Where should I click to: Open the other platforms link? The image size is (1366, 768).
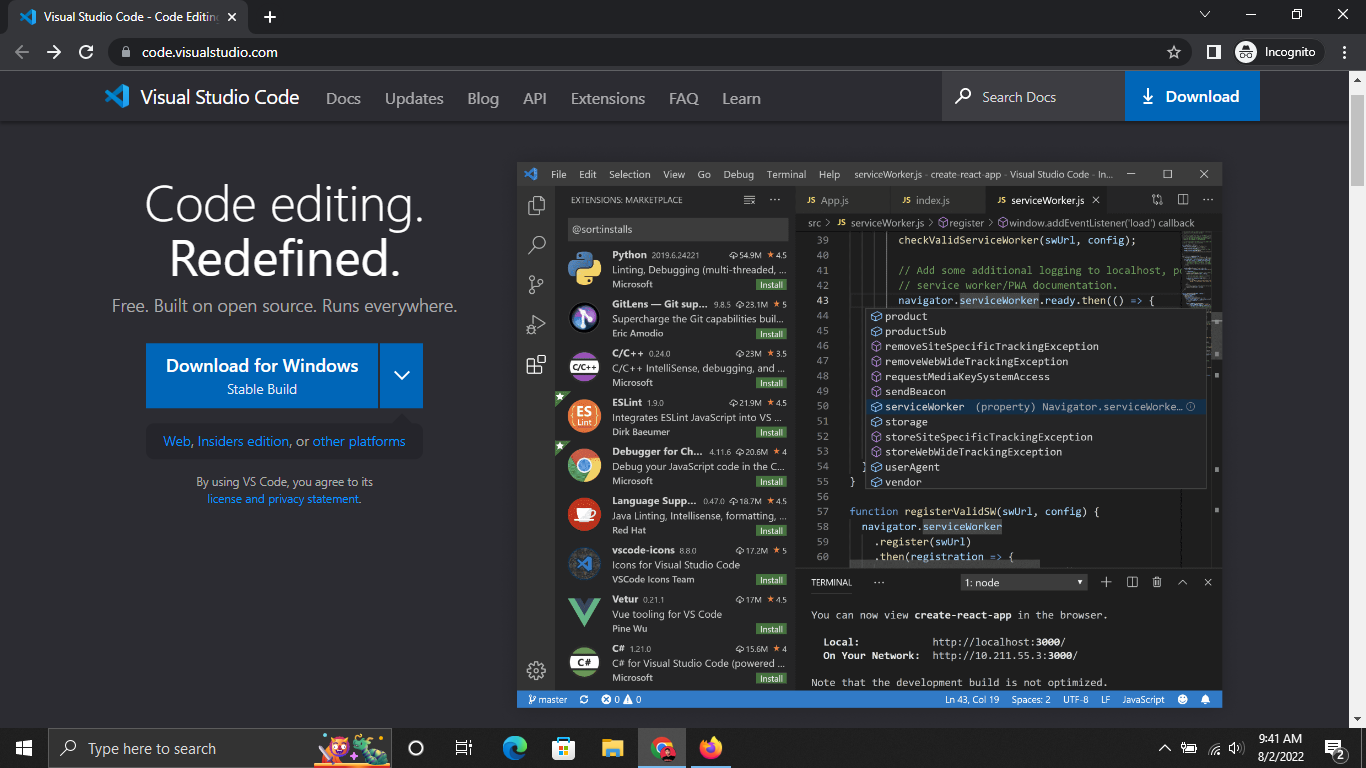click(x=359, y=441)
